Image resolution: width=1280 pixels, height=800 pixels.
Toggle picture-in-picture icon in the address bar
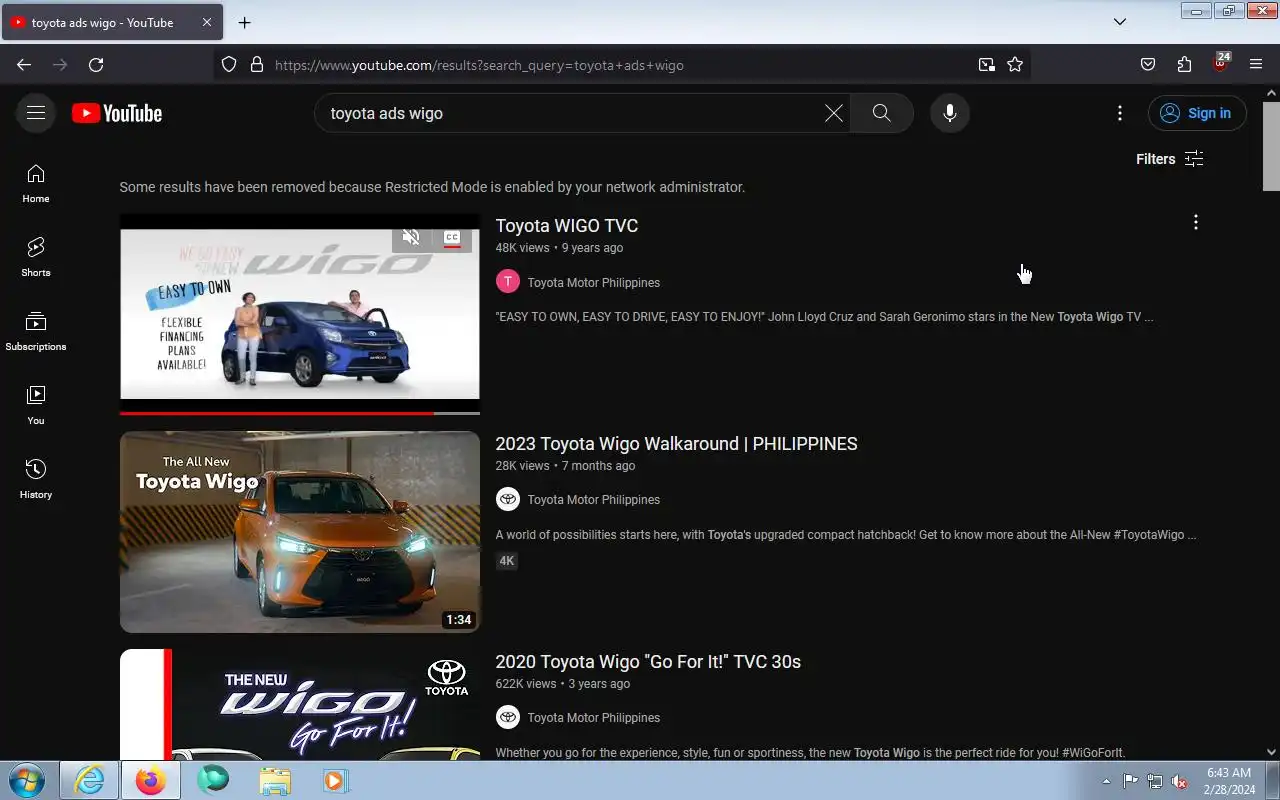pyautogui.click(x=987, y=65)
